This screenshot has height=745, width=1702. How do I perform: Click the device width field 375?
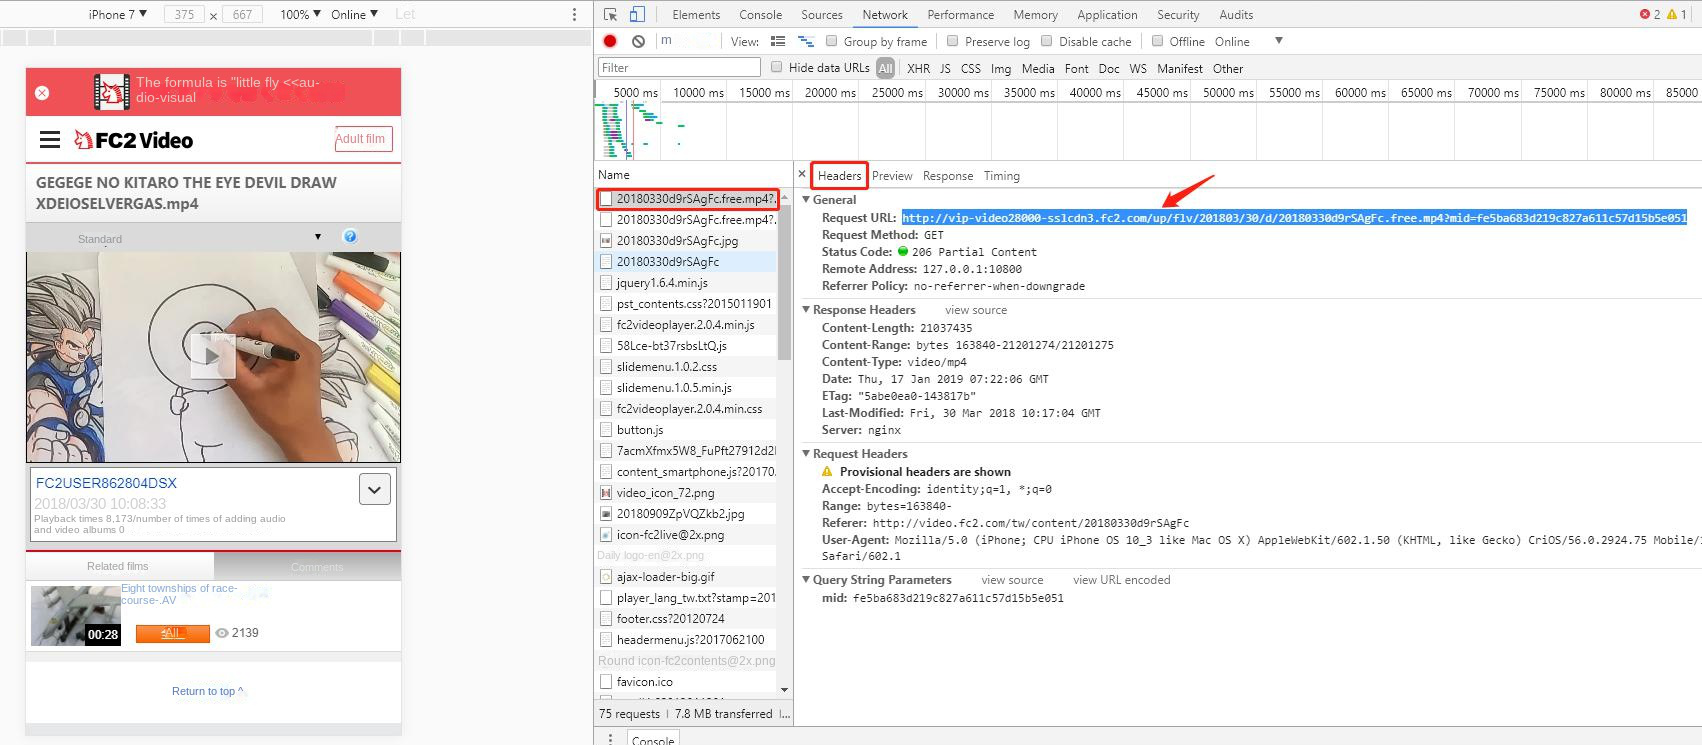click(184, 14)
